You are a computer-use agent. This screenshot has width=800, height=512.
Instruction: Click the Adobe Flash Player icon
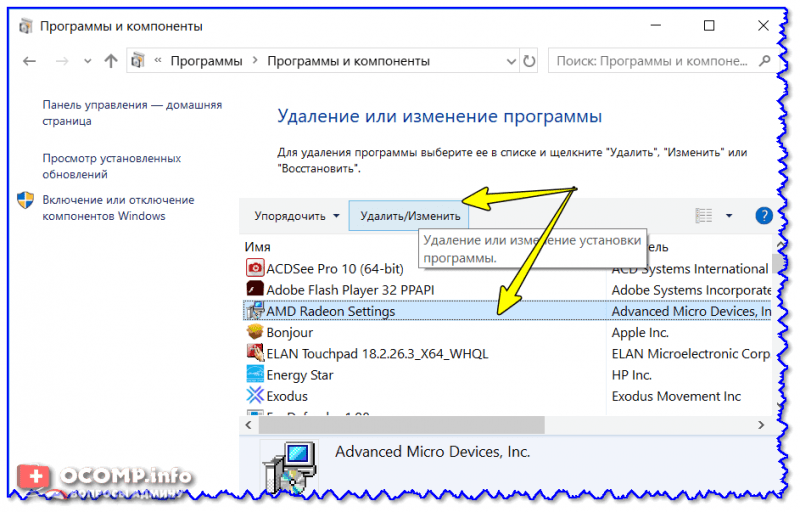tap(255, 289)
